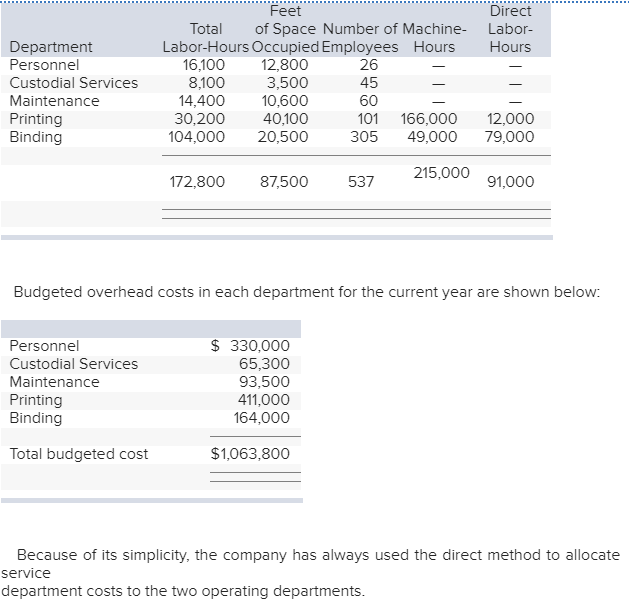
Task: Select the $1,063,800 total amount
Action: [250, 454]
